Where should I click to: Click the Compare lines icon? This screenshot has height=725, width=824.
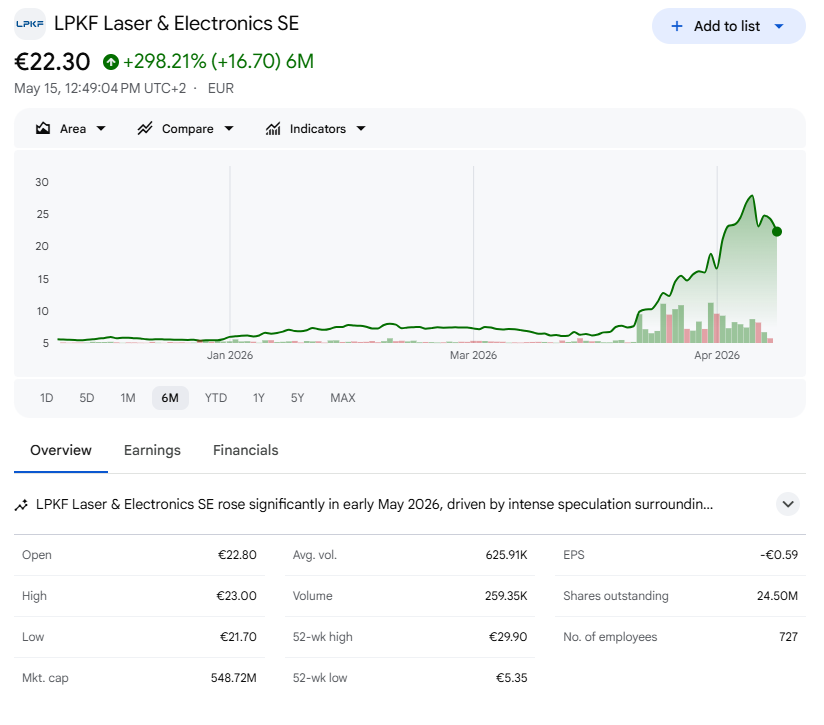(x=145, y=129)
